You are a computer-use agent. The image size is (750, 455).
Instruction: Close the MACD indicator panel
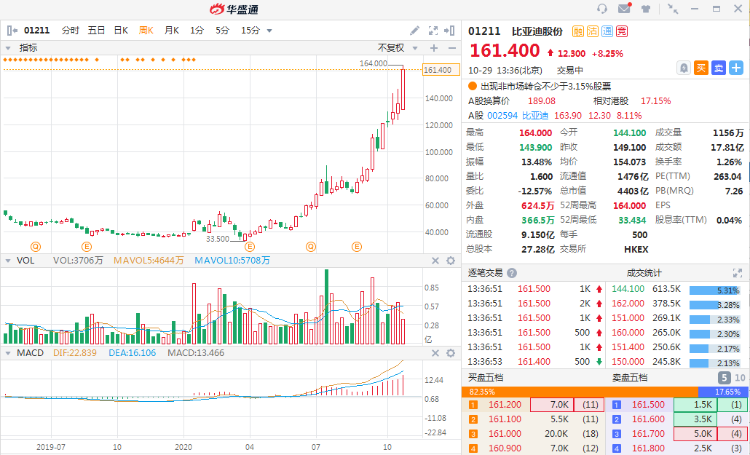click(x=435, y=353)
